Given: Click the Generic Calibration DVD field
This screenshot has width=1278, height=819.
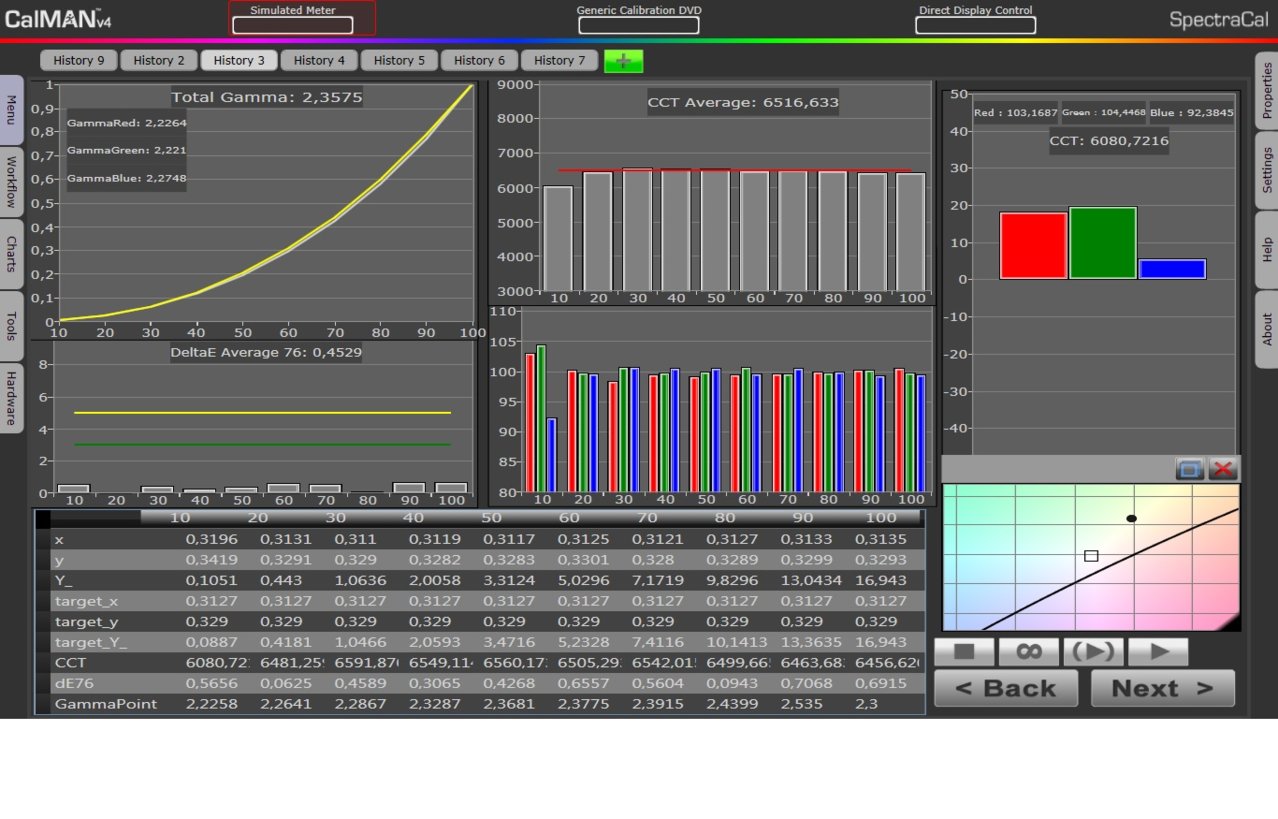Looking at the screenshot, I should pos(639,25).
